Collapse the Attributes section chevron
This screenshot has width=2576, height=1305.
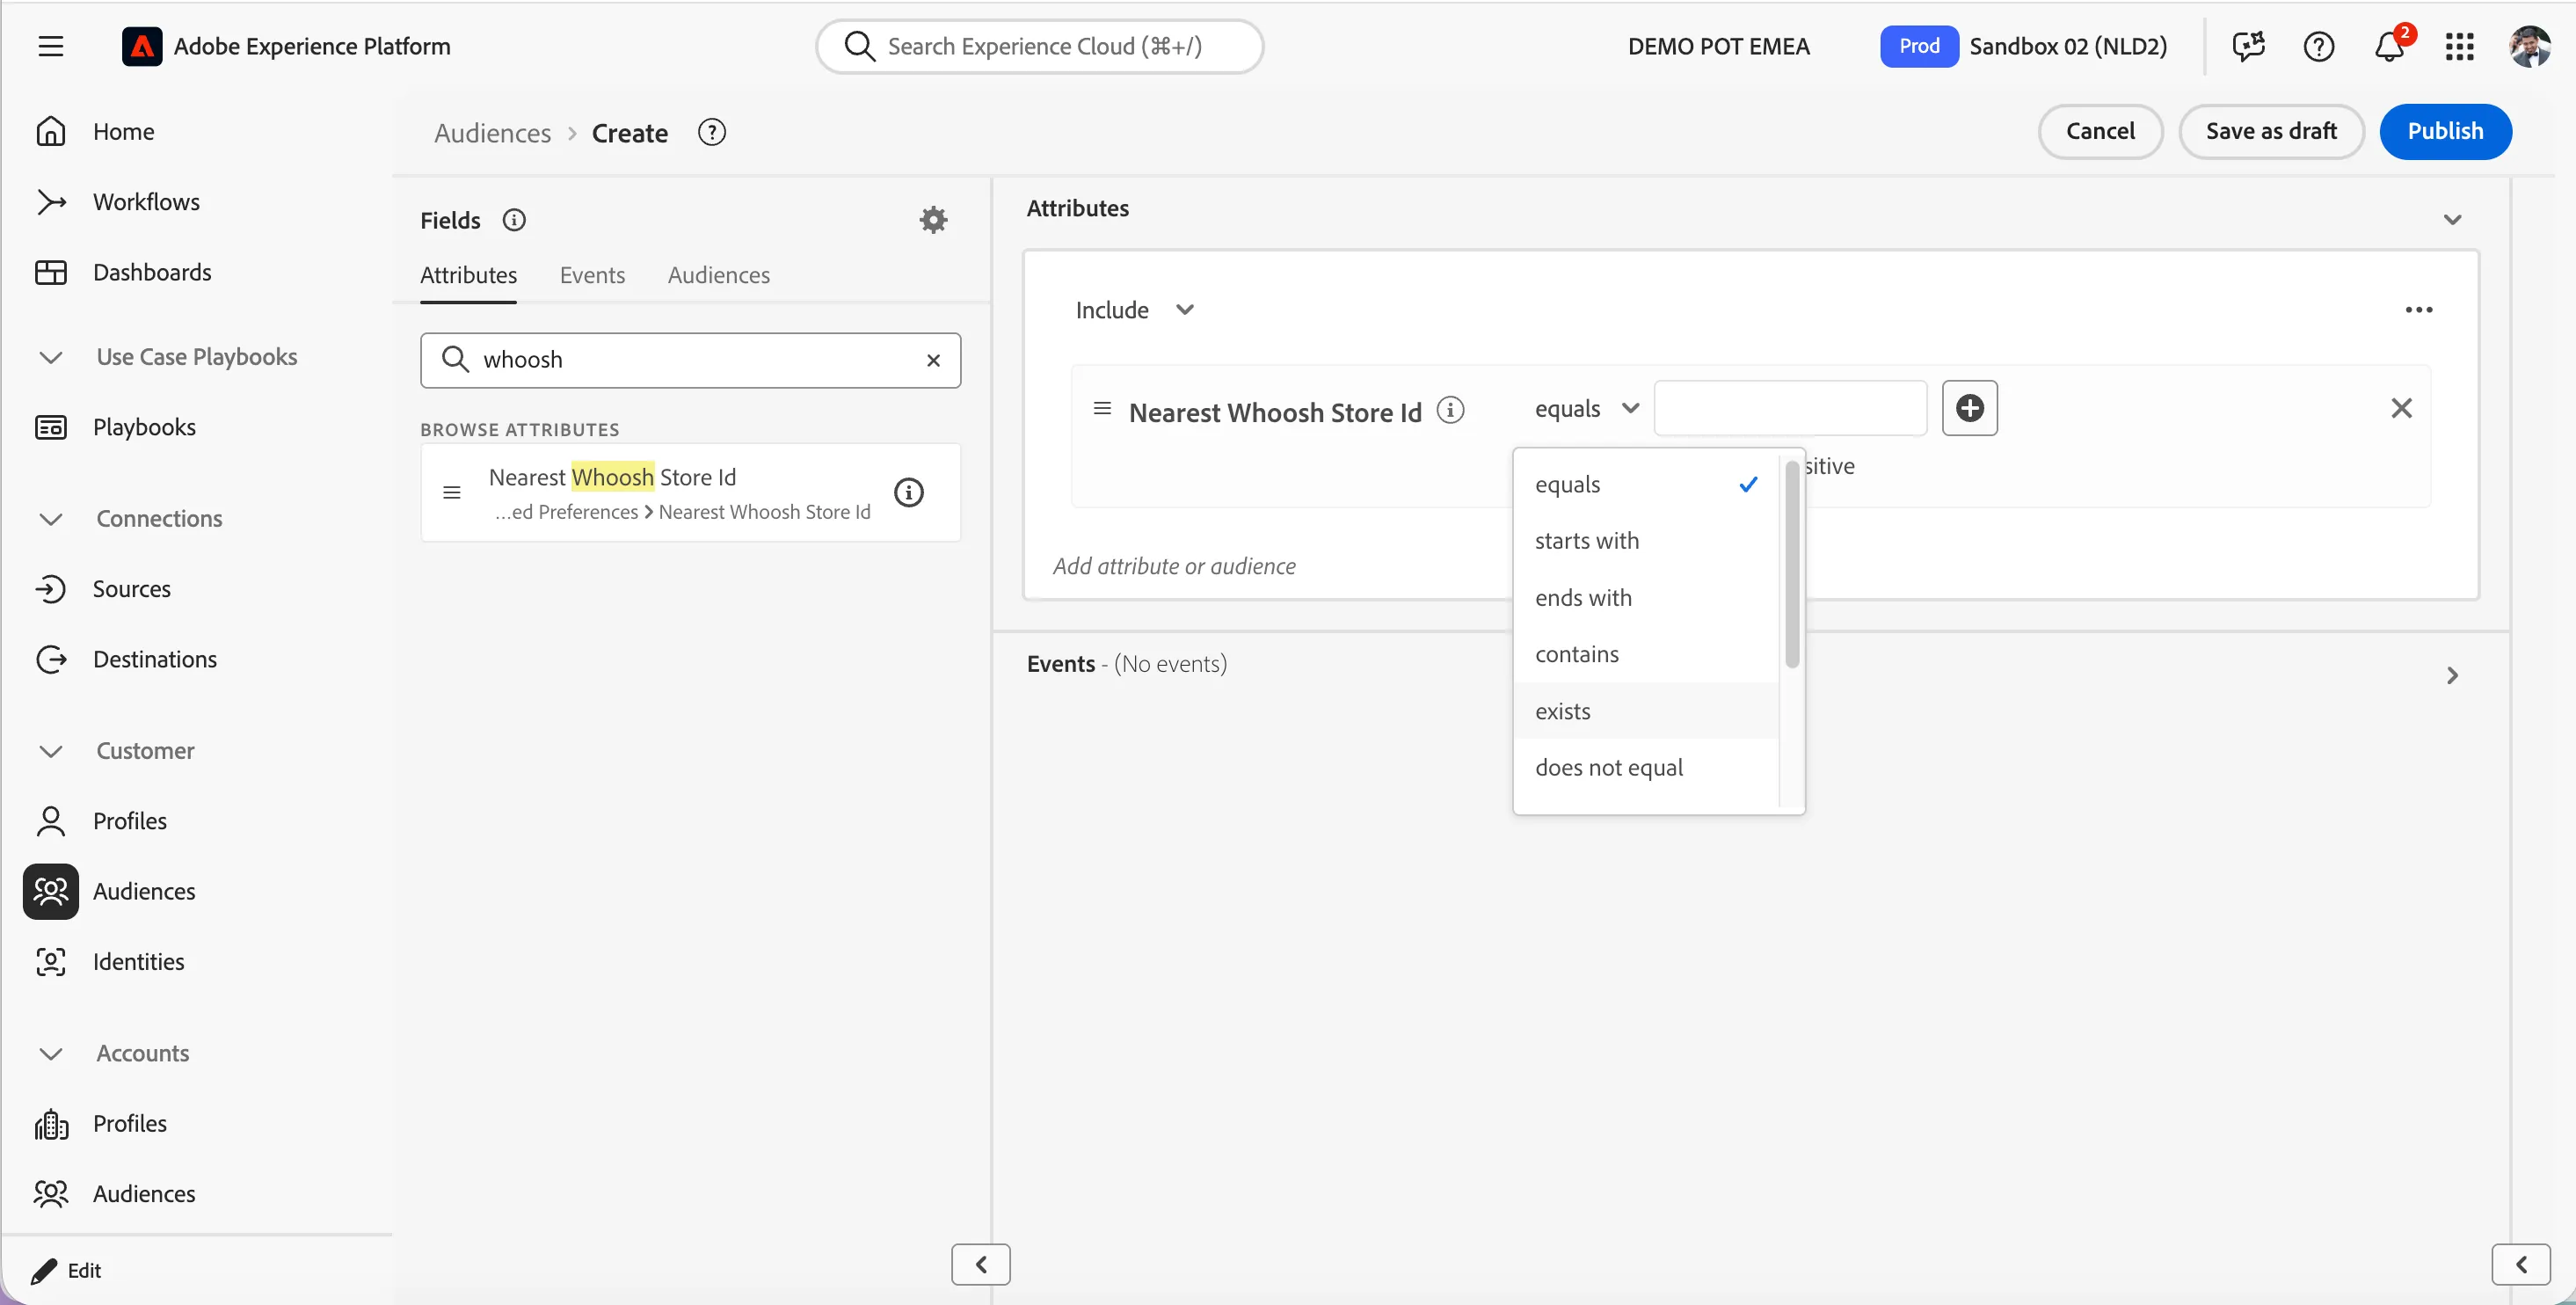[x=2452, y=219]
